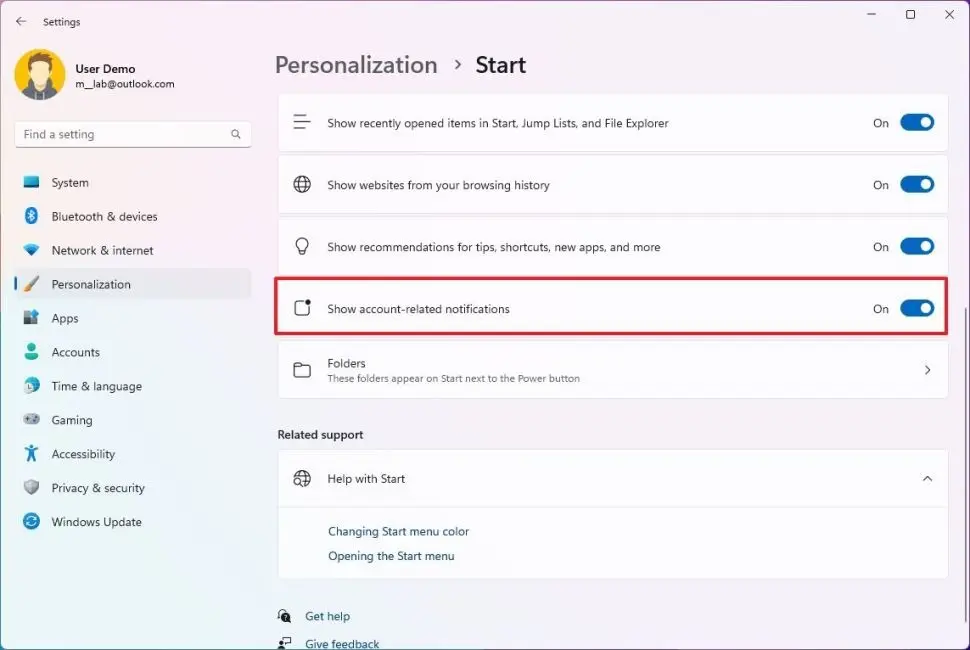Click the Privacy & security shield icon

tap(31, 487)
